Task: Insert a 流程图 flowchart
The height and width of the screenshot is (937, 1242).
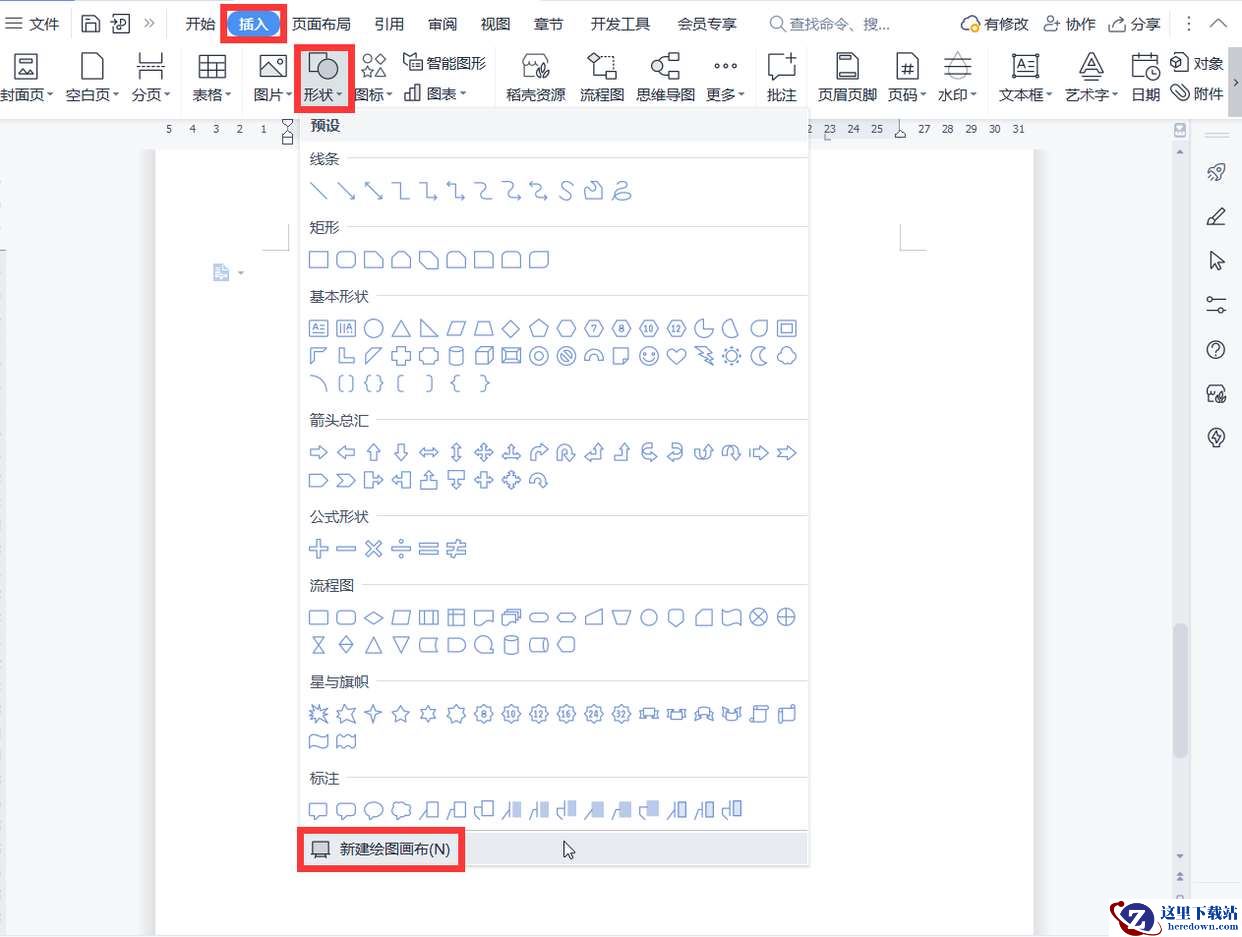Action: 602,78
